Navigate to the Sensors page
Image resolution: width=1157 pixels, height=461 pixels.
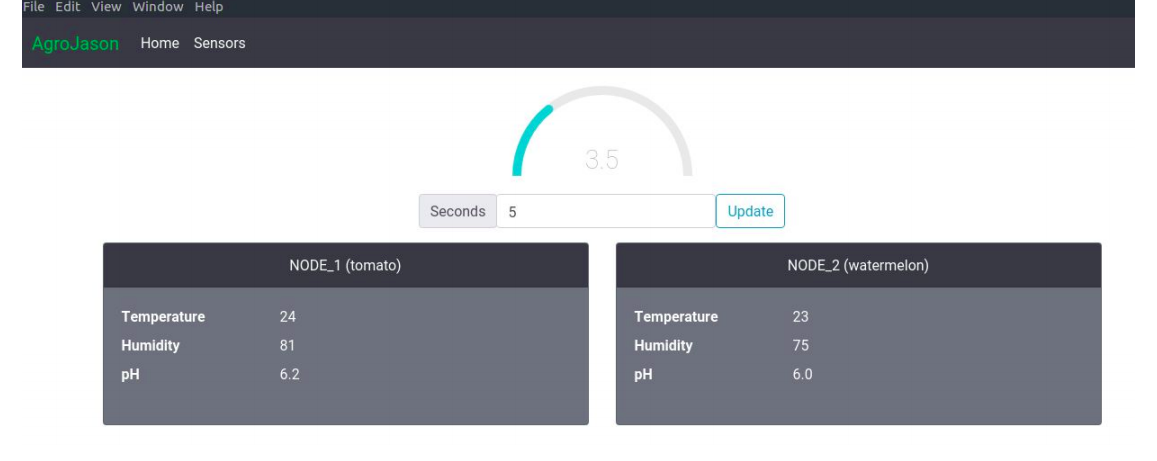point(219,44)
